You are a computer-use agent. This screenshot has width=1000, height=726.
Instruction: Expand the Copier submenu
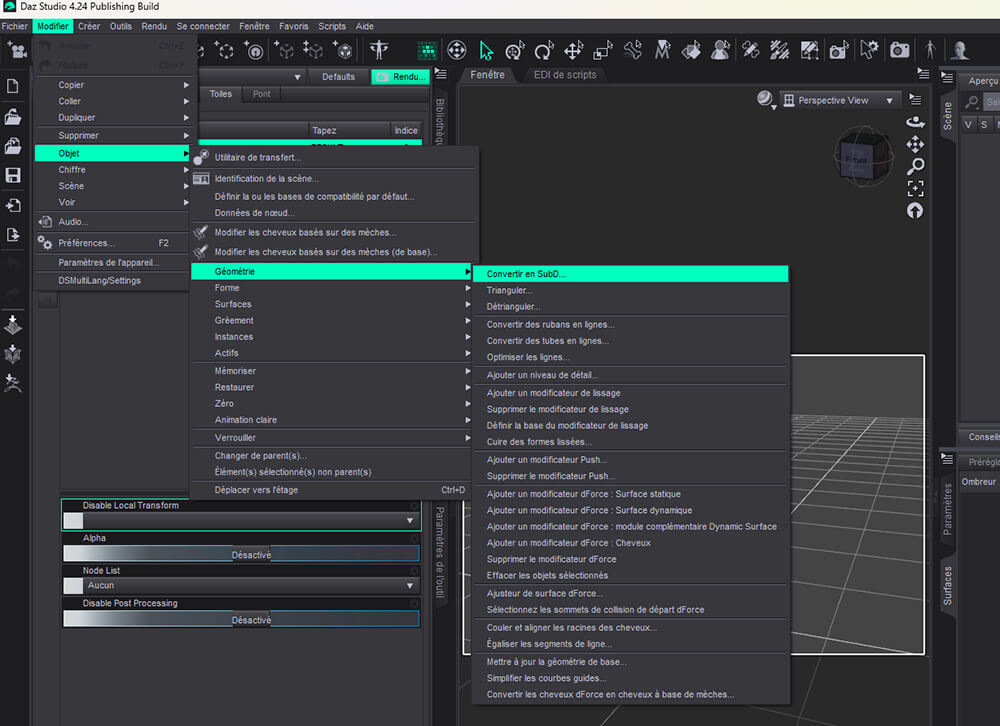coord(113,85)
